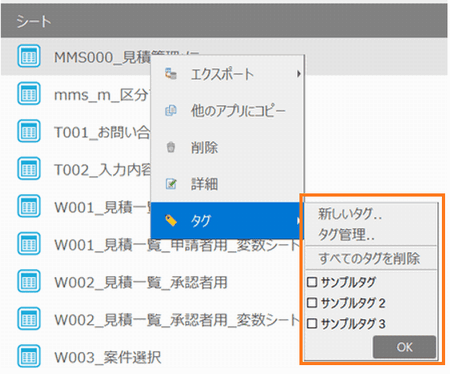Click the sheet icon beside mms_m_区分
The width and height of the screenshot is (450, 374).
click(29, 94)
